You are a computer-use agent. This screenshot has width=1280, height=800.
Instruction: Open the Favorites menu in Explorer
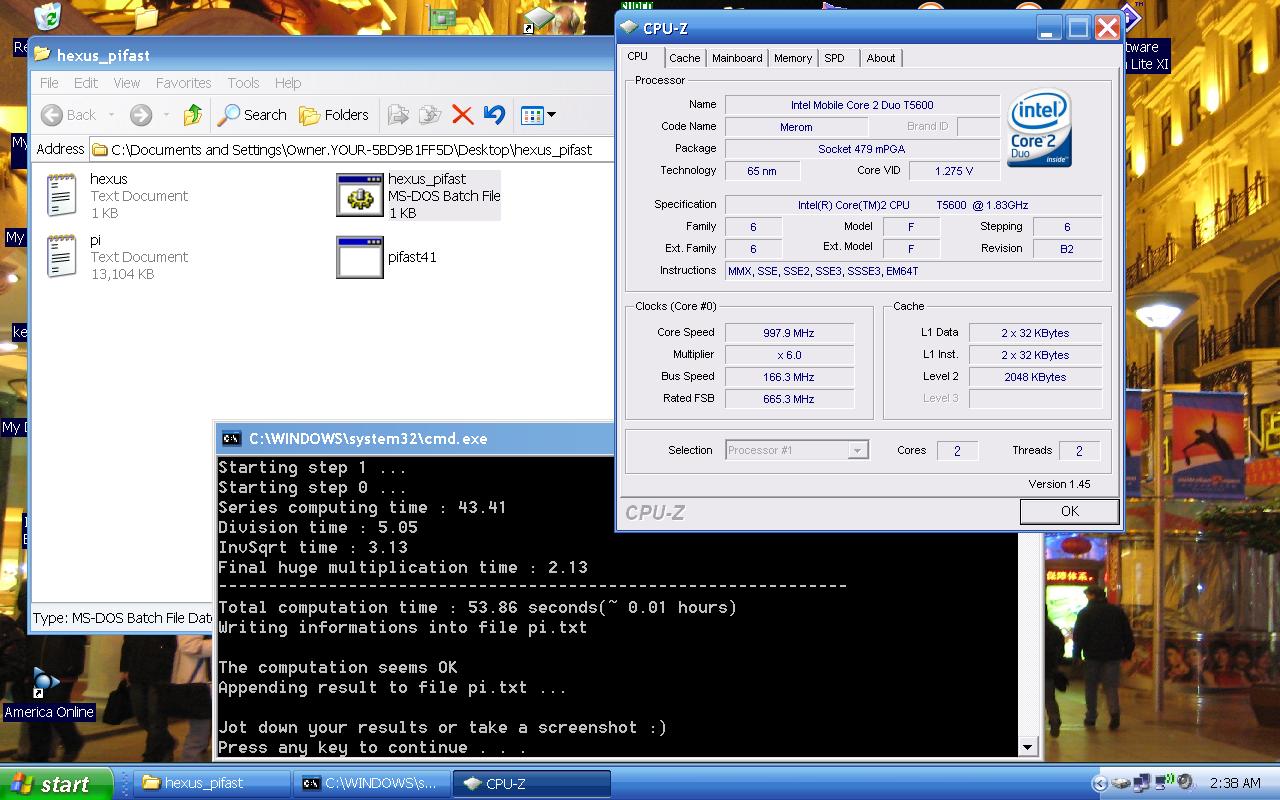(x=184, y=83)
